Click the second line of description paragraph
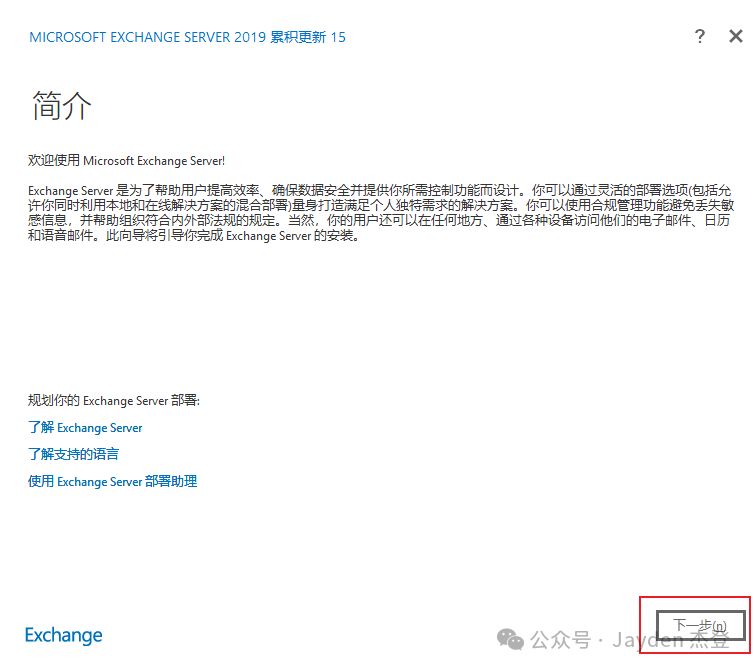 (x=380, y=205)
